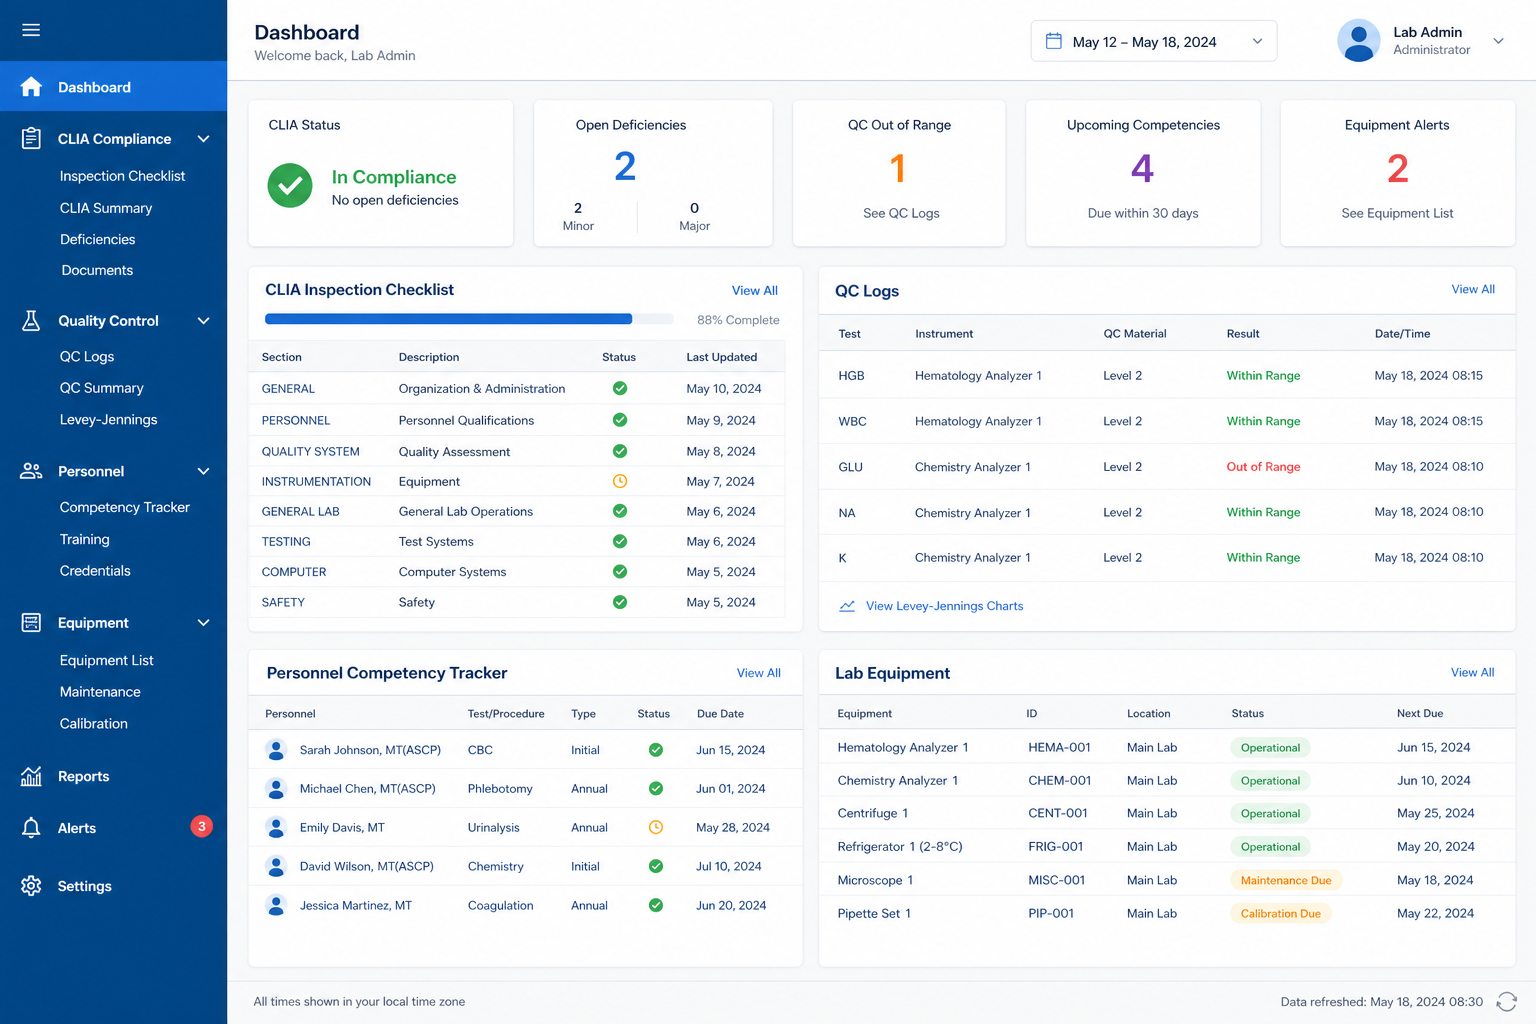The width and height of the screenshot is (1536, 1024).
Task: Click the Upcoming Competencies card count 4
Action: [x=1142, y=168]
